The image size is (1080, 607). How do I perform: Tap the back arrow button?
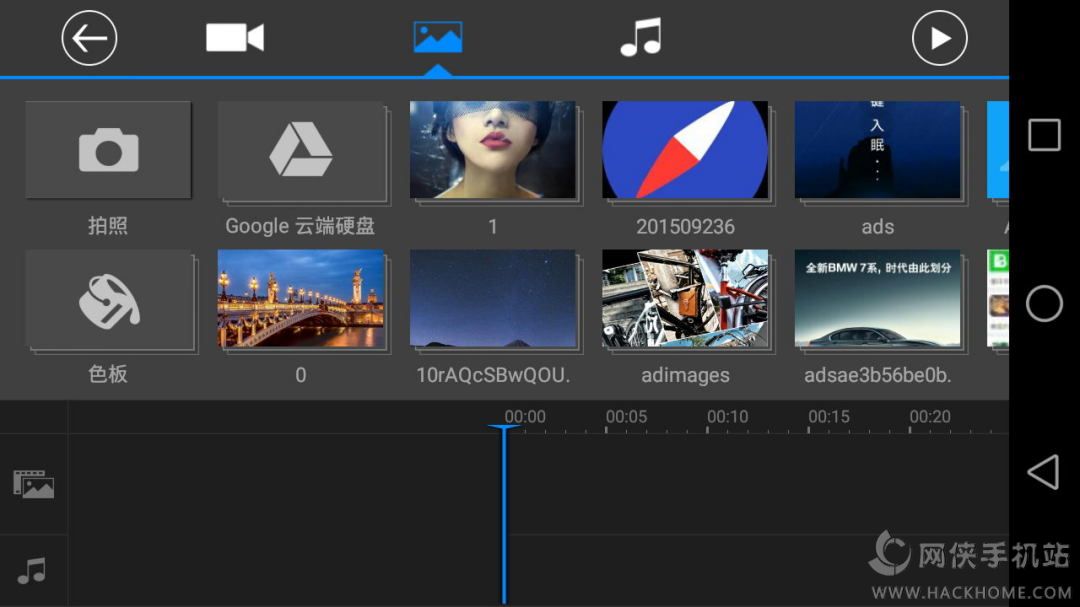90,39
